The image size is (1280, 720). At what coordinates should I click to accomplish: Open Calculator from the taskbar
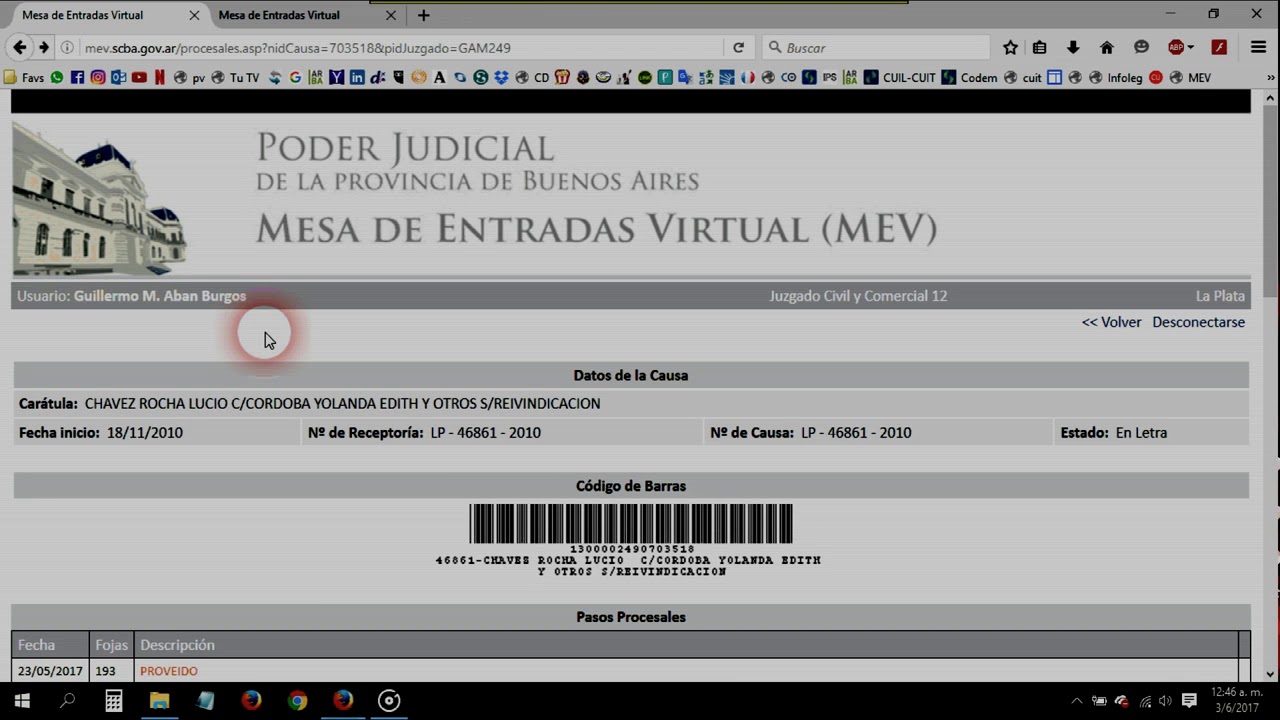coord(114,701)
